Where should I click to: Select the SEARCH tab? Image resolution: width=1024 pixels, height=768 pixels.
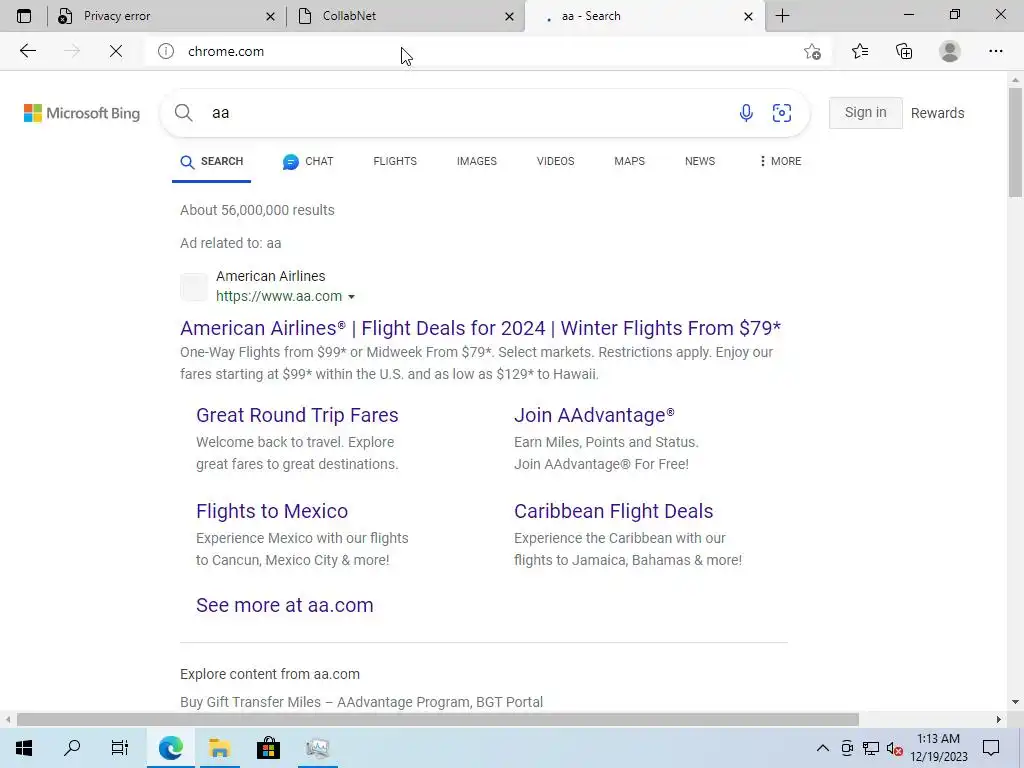point(212,161)
